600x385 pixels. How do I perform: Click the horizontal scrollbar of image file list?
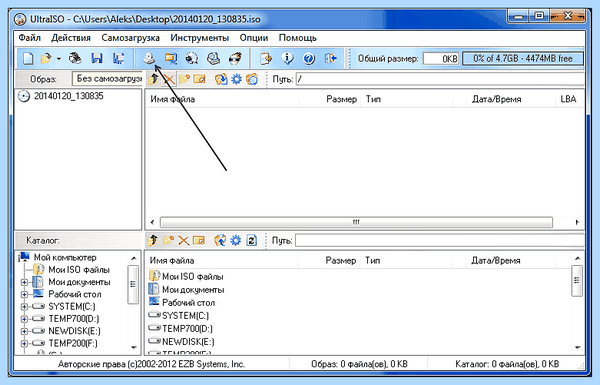pyautogui.click(x=356, y=222)
